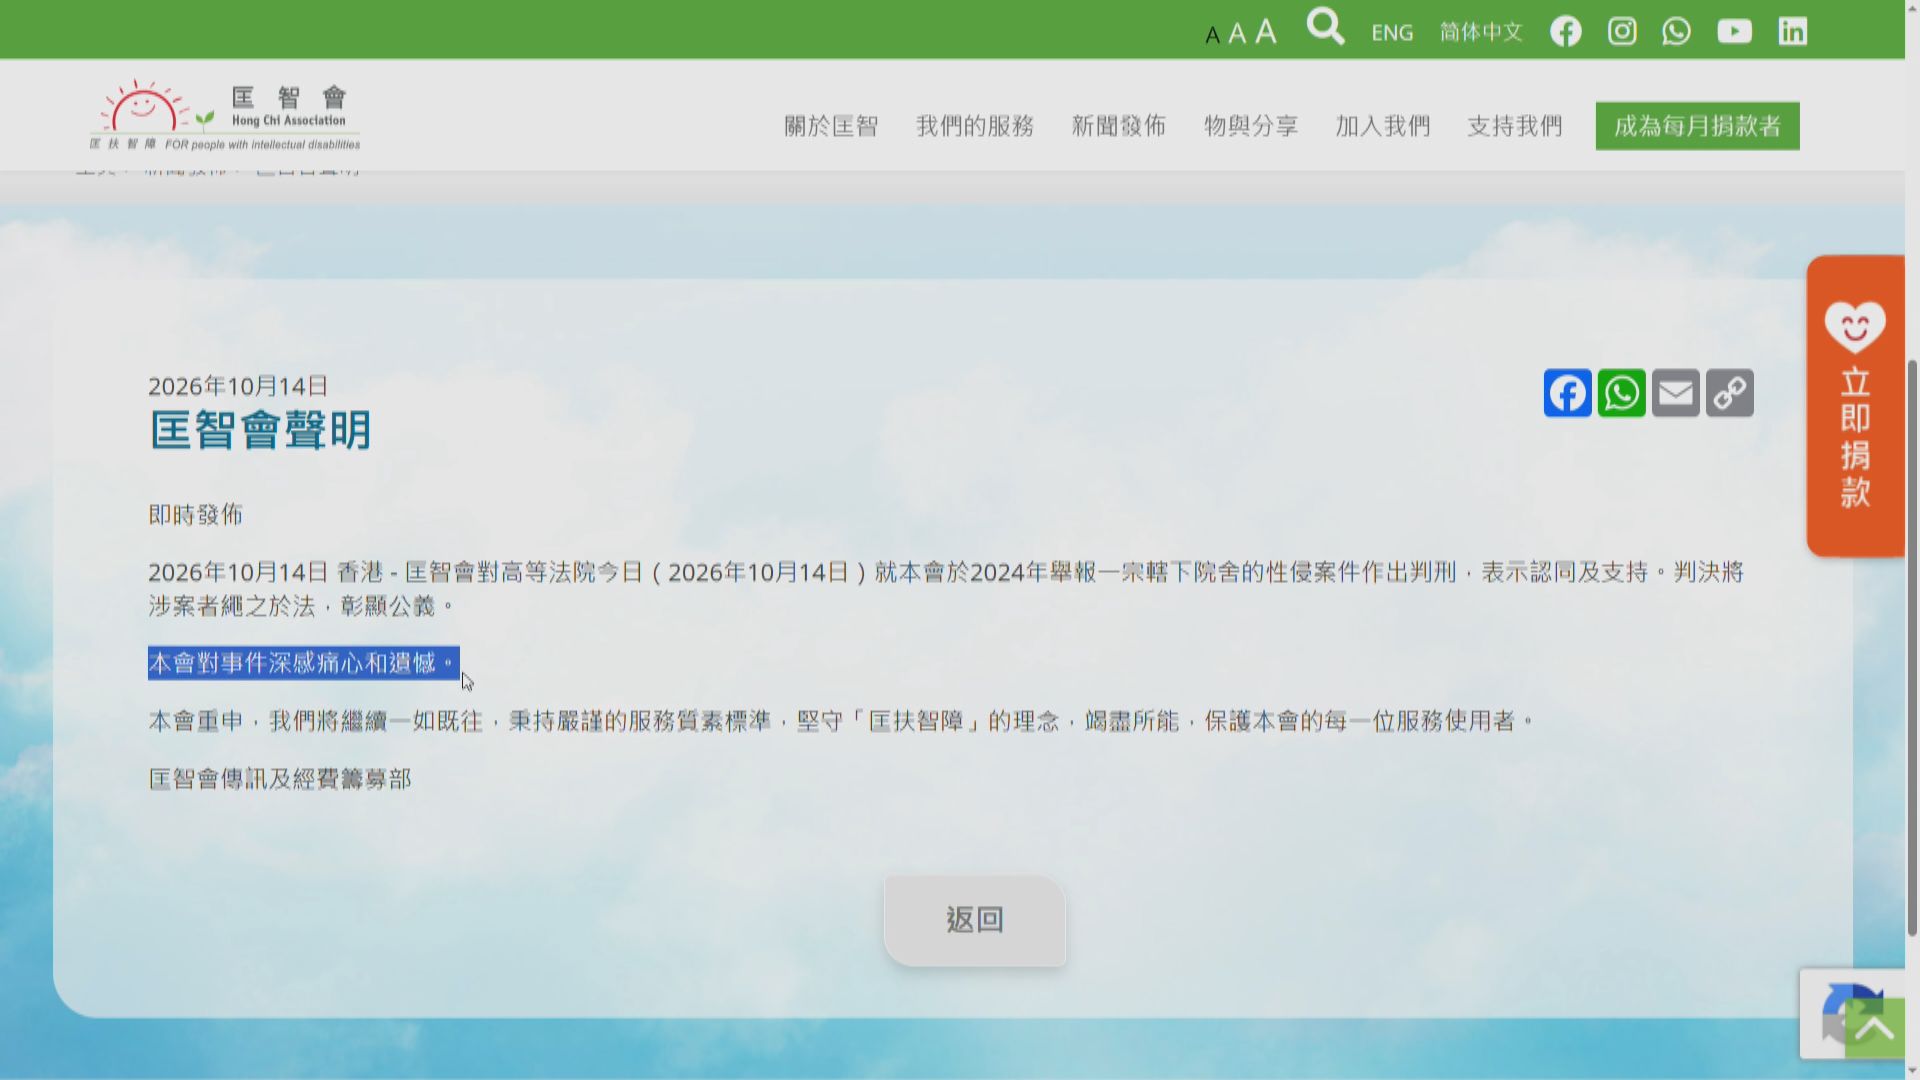The width and height of the screenshot is (1920, 1080).
Task: Open the 我們的服務 menu
Action: (x=975, y=126)
